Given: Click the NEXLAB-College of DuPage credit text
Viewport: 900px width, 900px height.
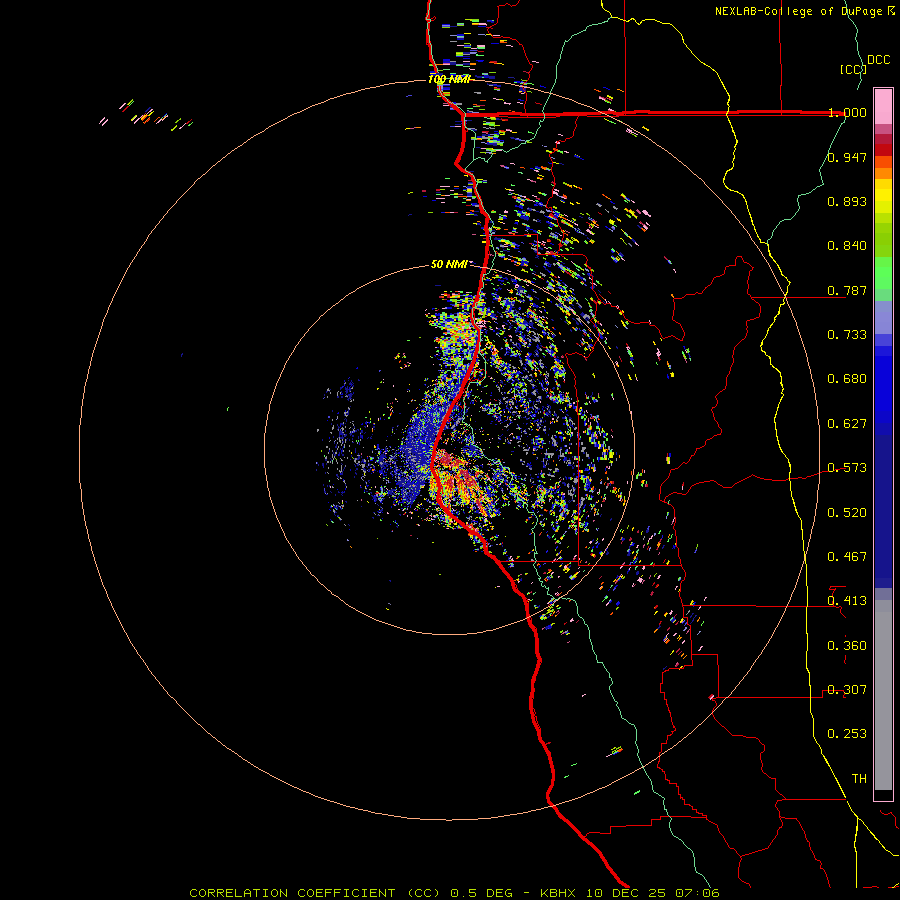Looking at the screenshot, I should [798, 11].
